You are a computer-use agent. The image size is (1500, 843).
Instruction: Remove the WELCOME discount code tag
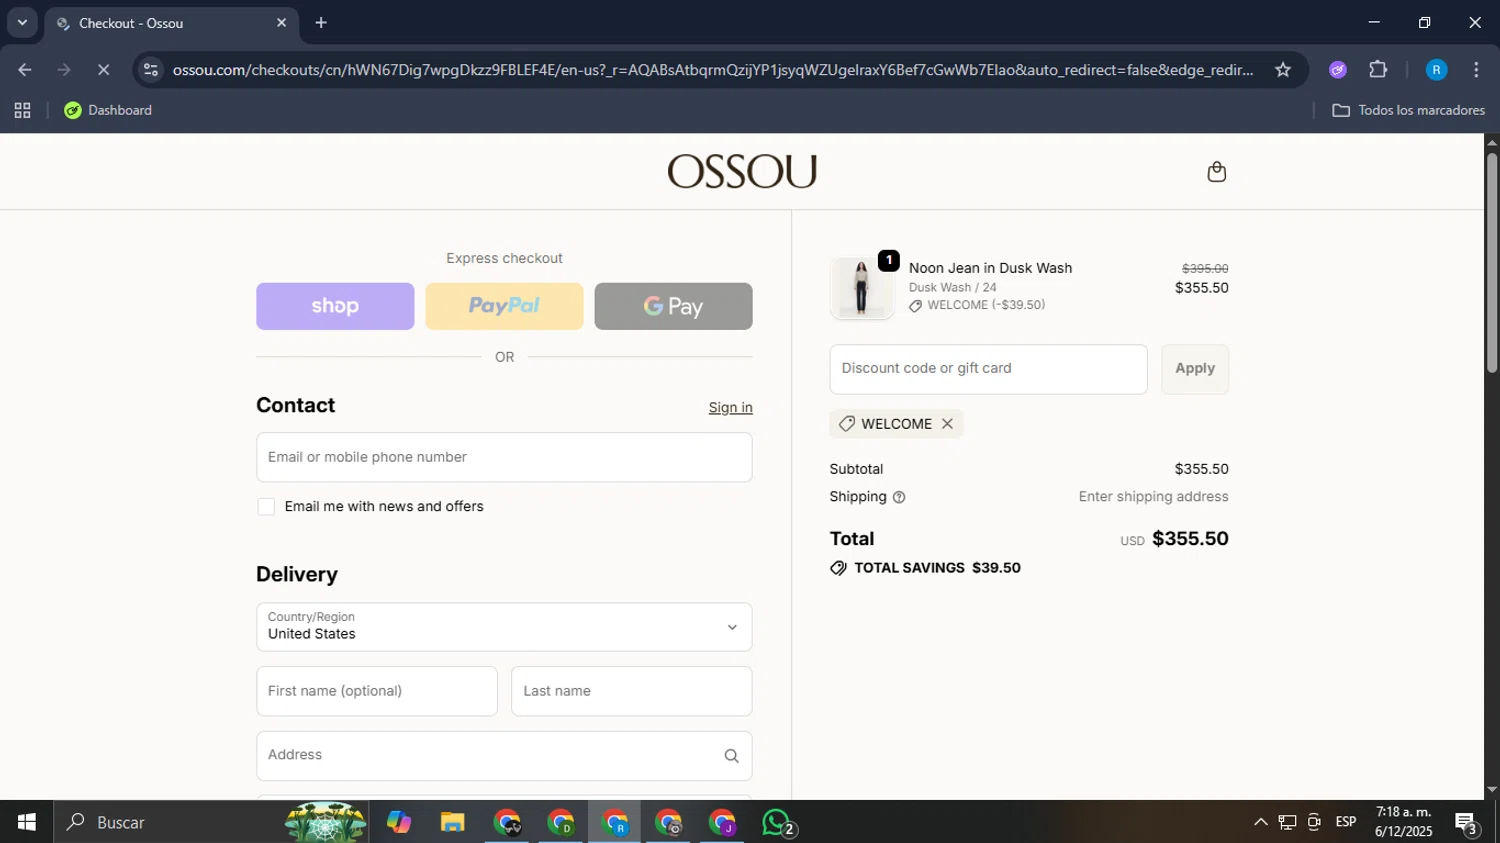[947, 424]
